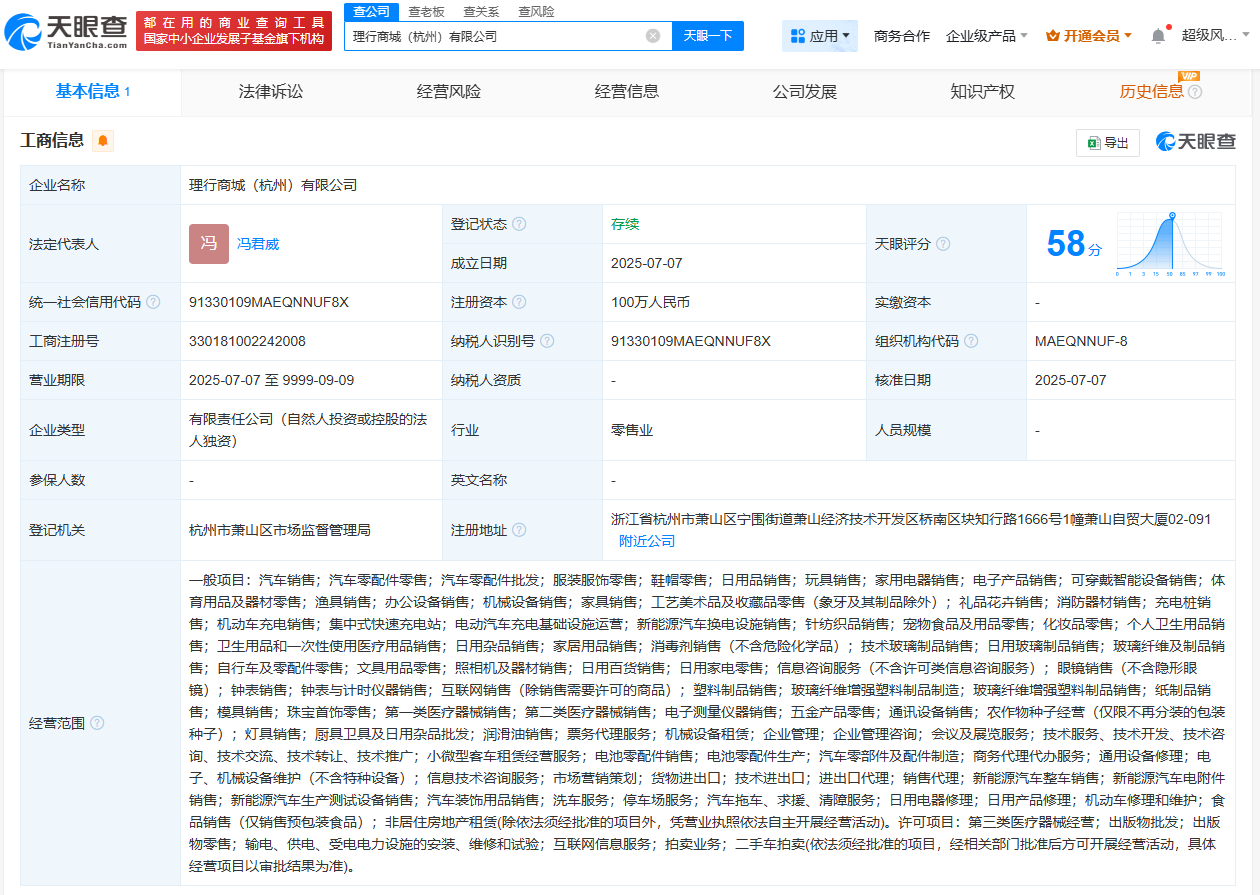Image resolution: width=1260 pixels, height=895 pixels.
Task: Switch to the 法律诉讼 tab
Action: coord(271,92)
